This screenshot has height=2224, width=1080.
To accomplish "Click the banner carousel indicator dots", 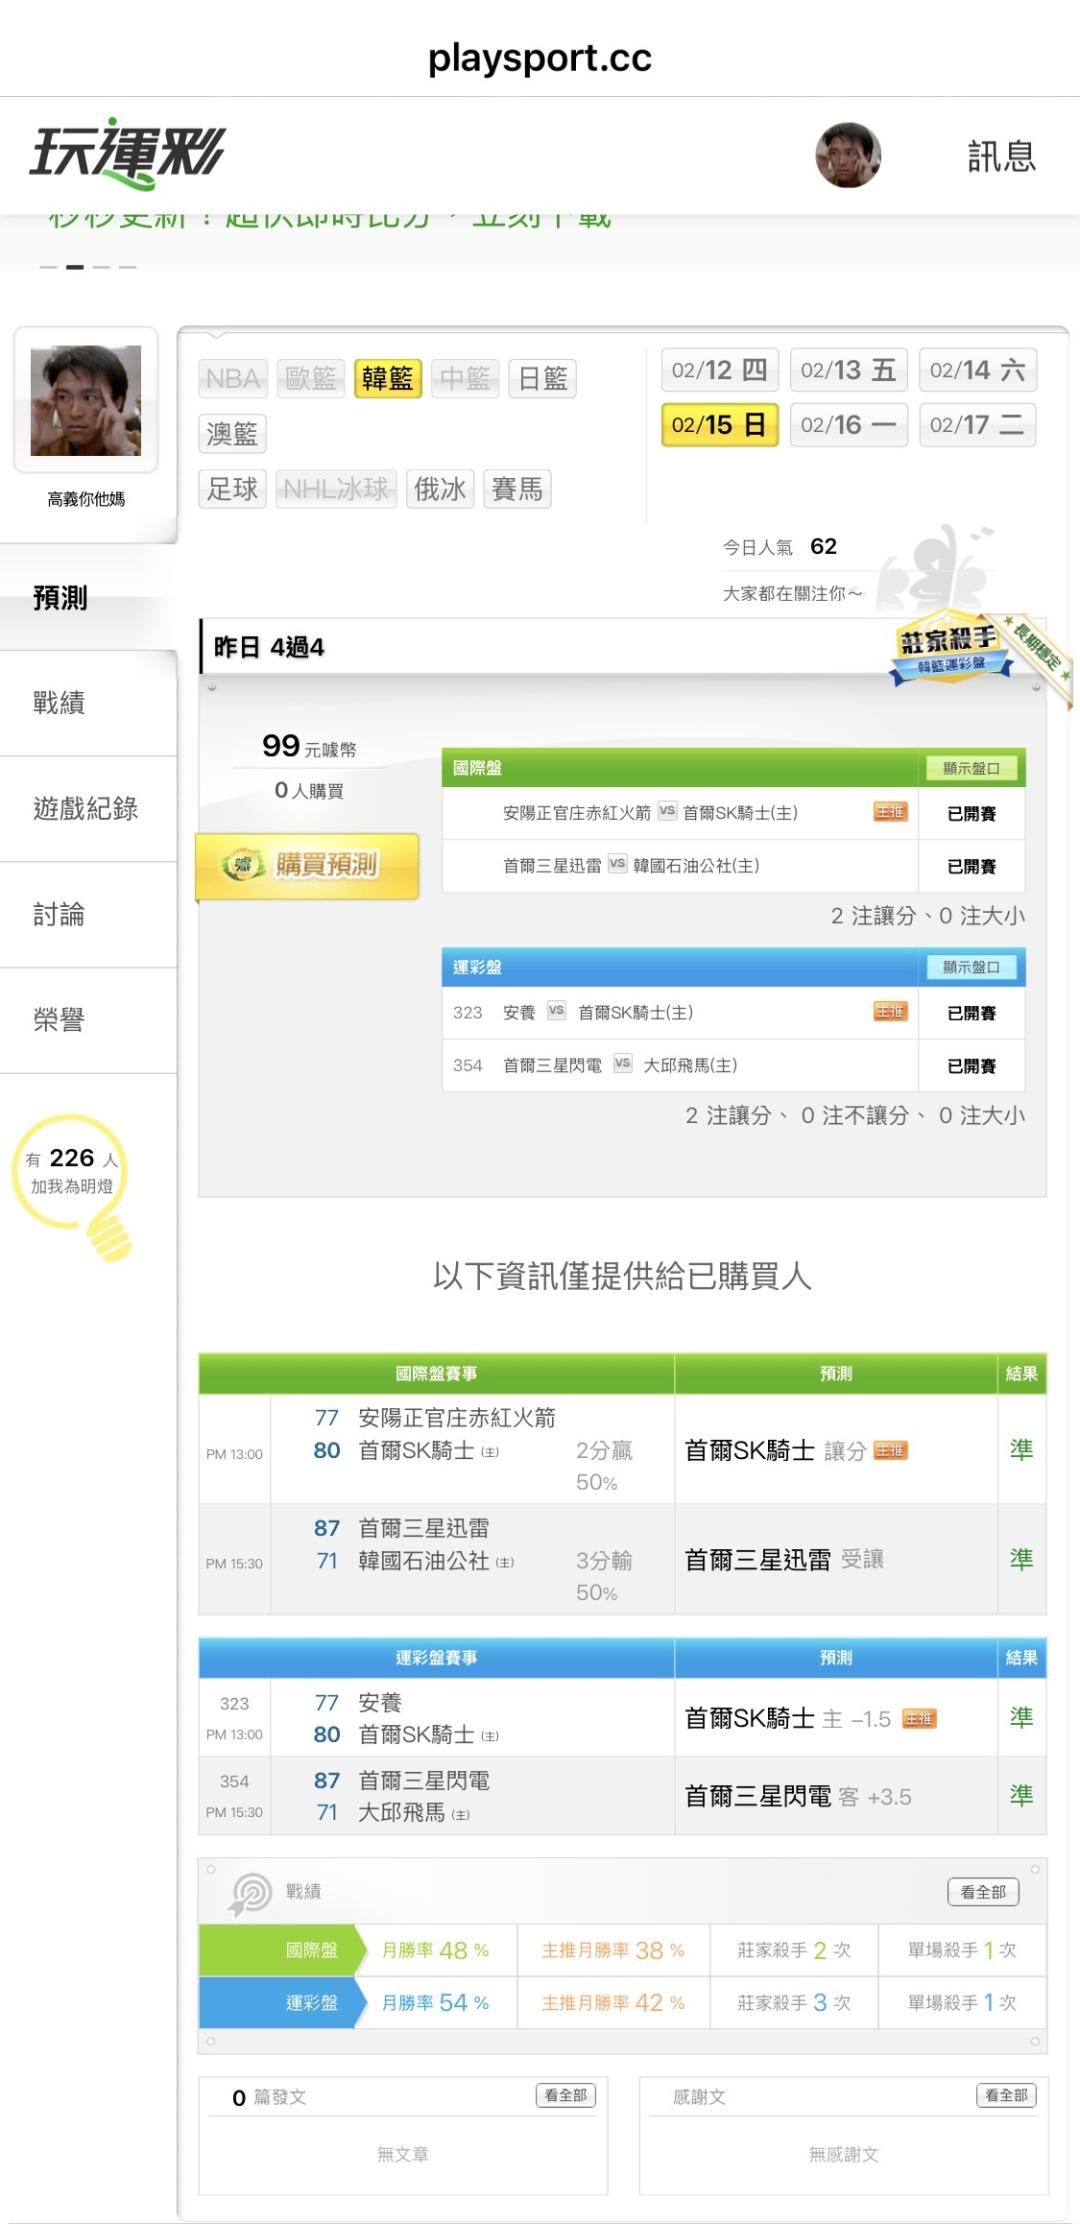I will [88, 267].
